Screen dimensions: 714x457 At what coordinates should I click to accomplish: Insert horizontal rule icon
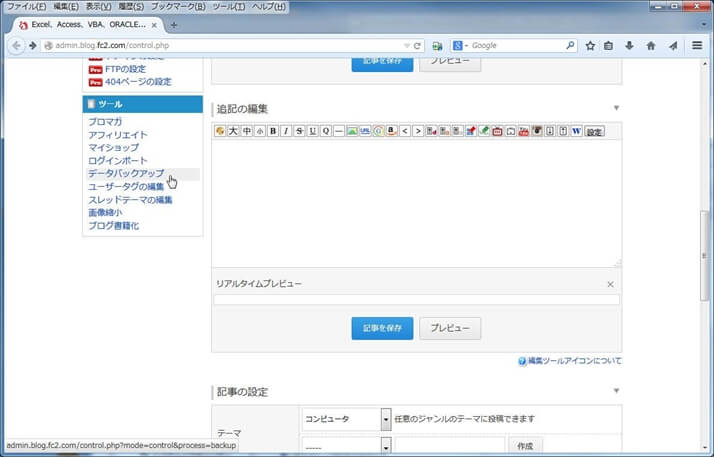[339, 131]
